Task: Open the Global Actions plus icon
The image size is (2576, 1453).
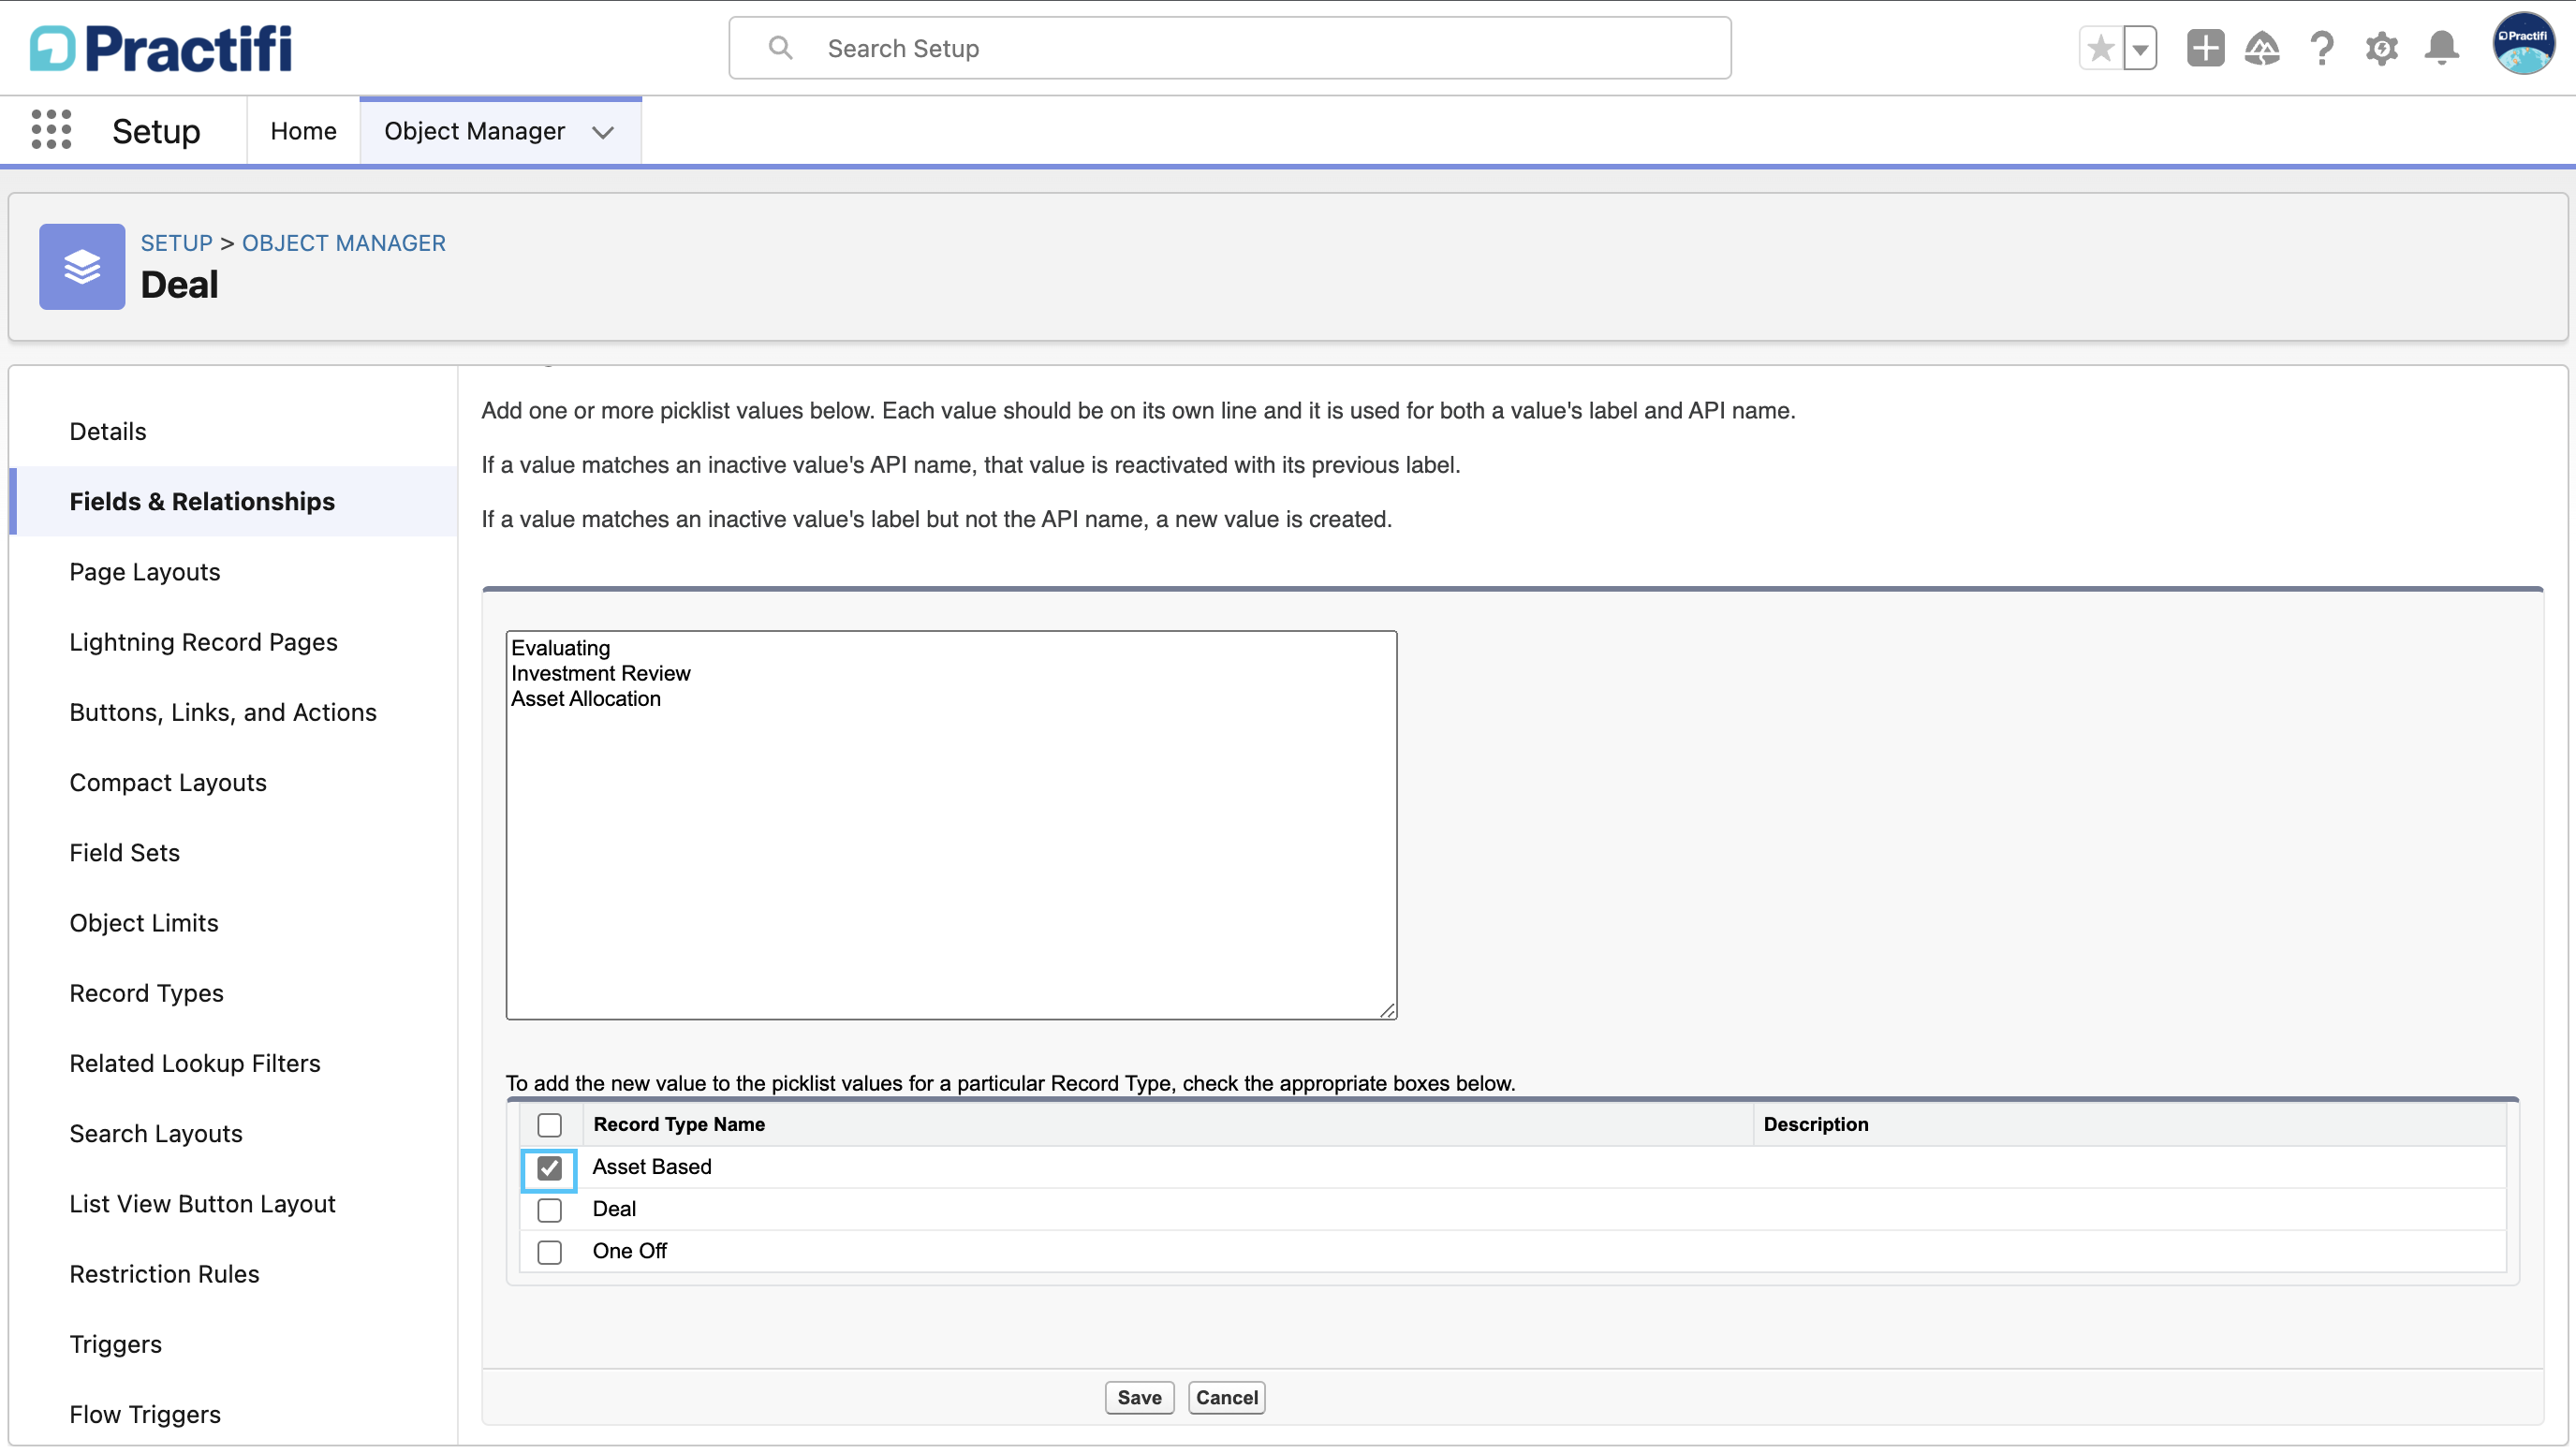Action: [x=2205, y=48]
